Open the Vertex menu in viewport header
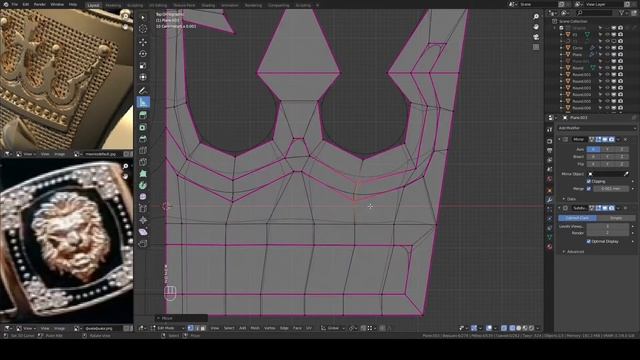This screenshot has height=360, width=640. (x=269, y=328)
